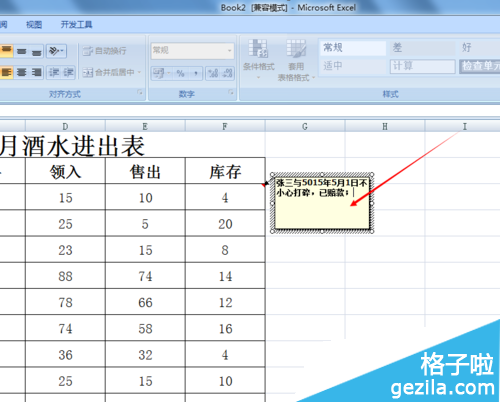Select column G header
500x402 pixels.
click(305, 126)
